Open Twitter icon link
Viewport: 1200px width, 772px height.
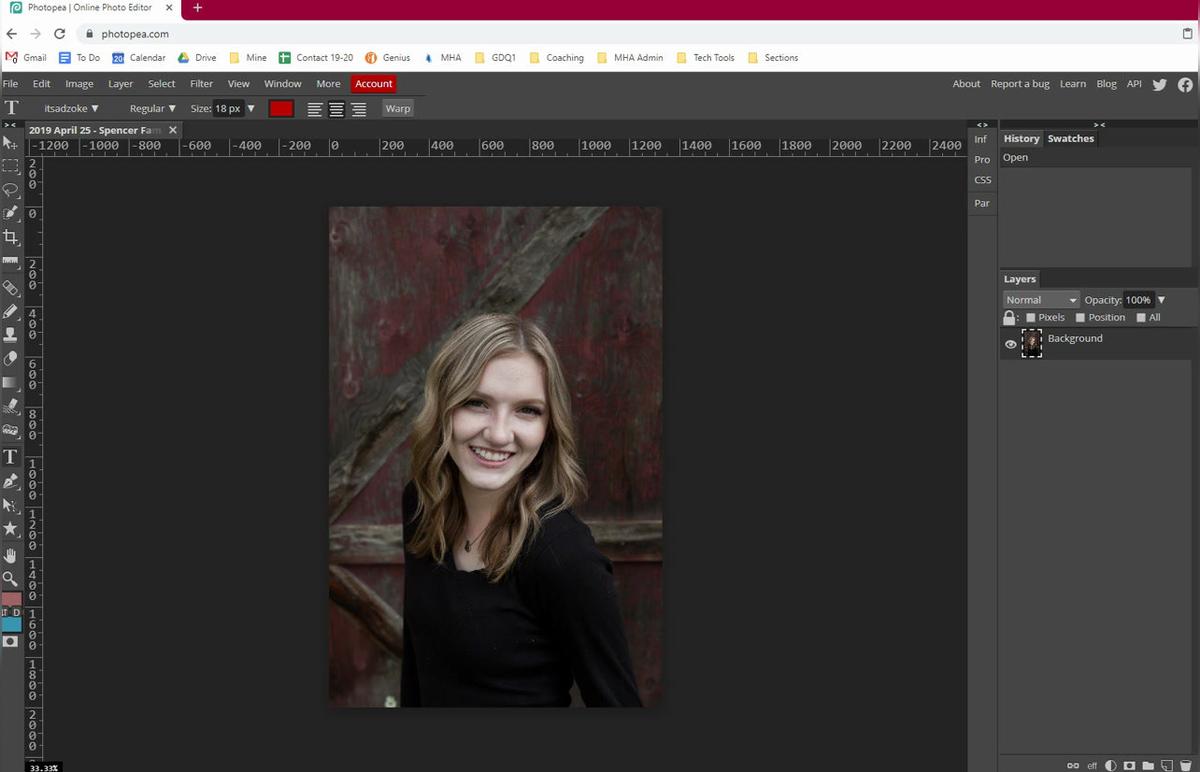(1160, 84)
